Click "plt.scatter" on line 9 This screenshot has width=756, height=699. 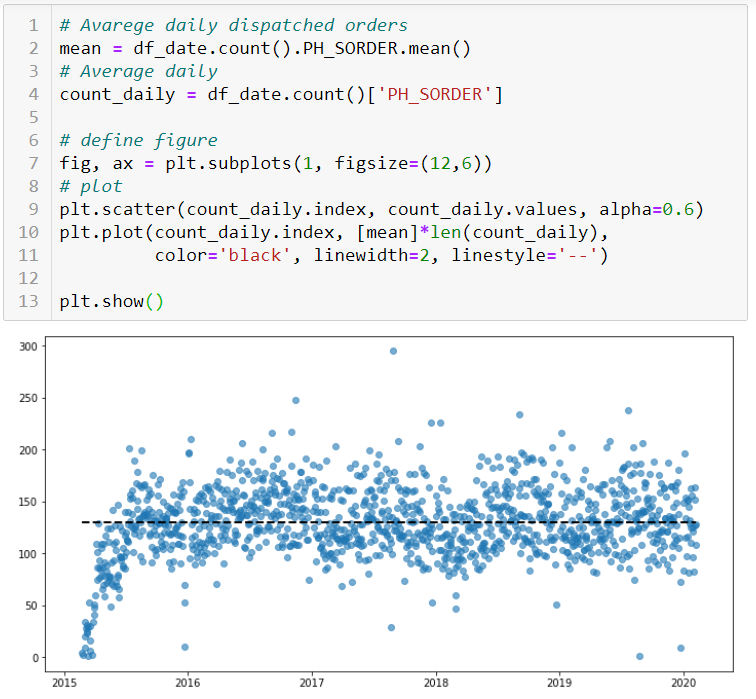[x=117, y=210]
